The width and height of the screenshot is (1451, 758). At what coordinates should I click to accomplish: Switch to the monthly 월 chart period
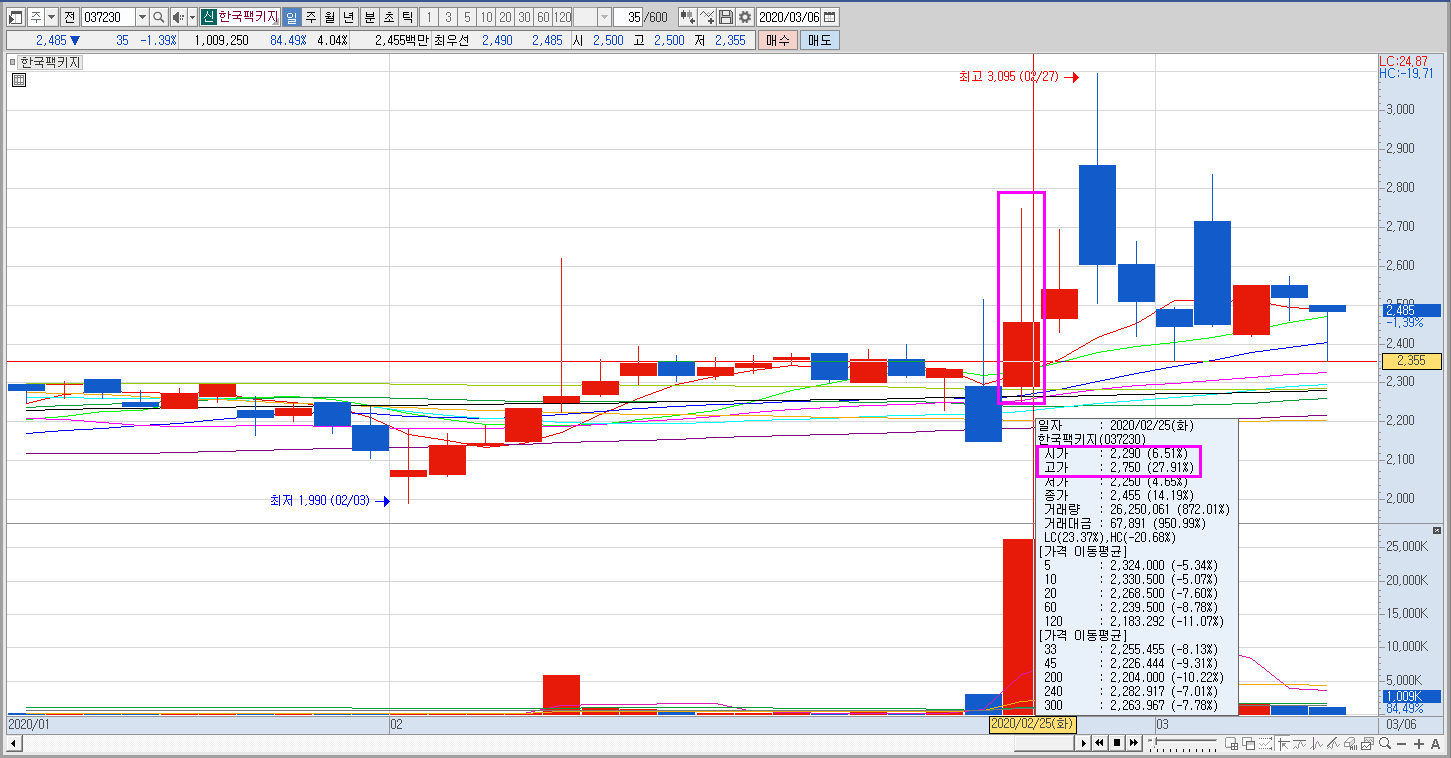pos(329,17)
